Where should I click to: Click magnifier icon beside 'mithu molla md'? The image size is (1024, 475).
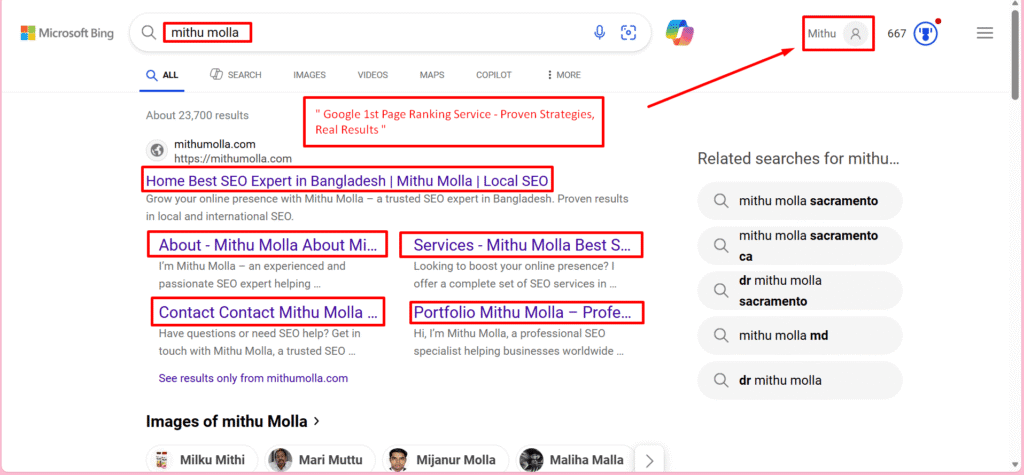[x=721, y=336]
